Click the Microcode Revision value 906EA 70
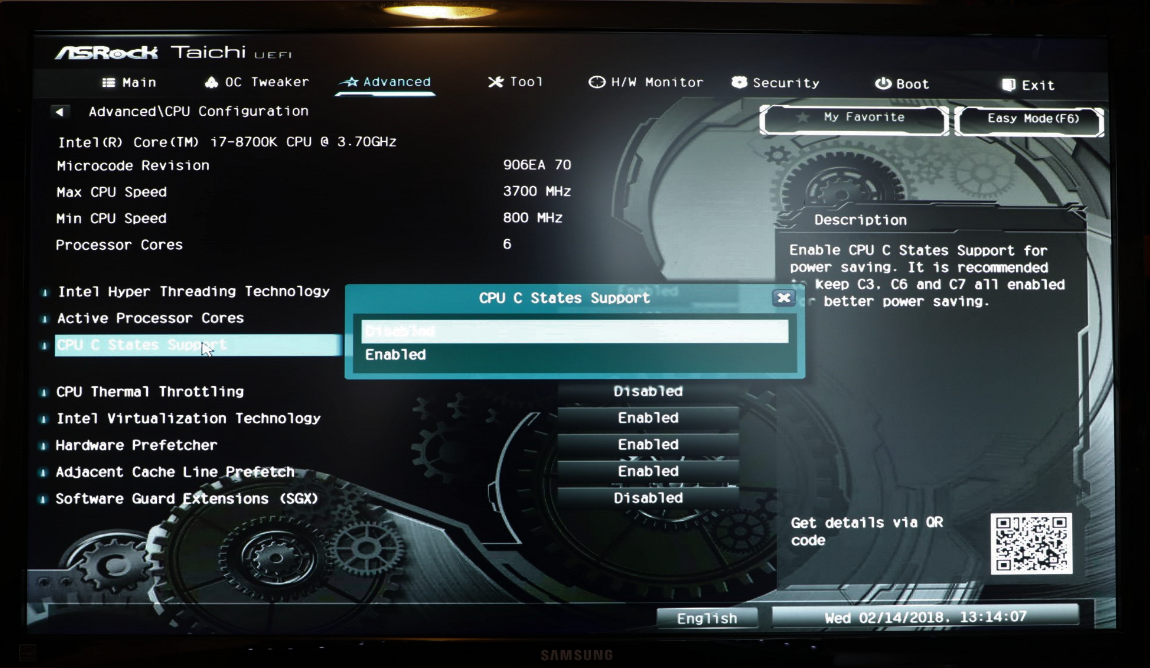Viewport: 1150px width, 668px height. click(537, 165)
